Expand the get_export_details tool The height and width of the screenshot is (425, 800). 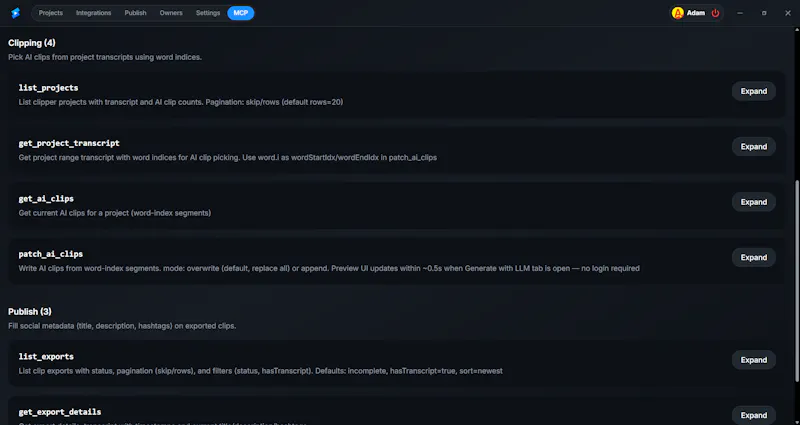tap(754, 415)
